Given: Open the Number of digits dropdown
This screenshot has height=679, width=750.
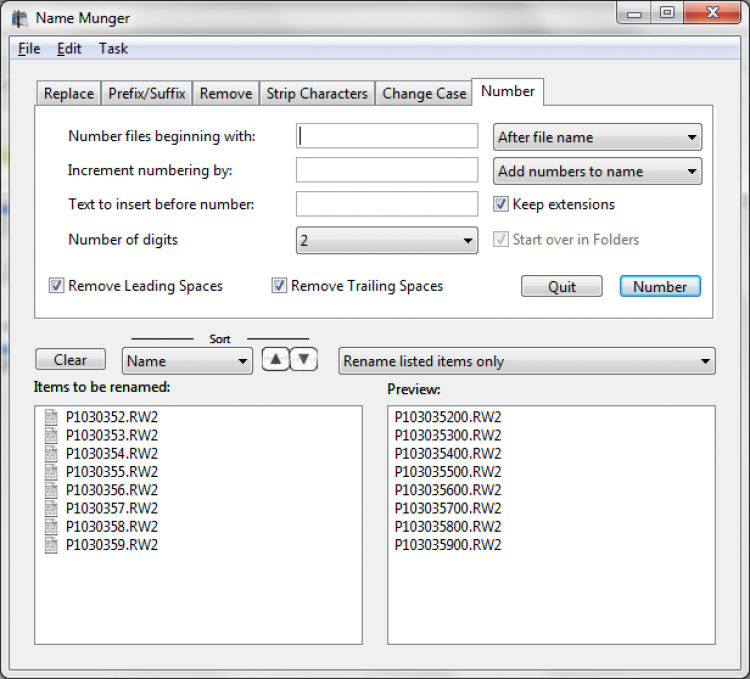Looking at the screenshot, I should click(387, 240).
